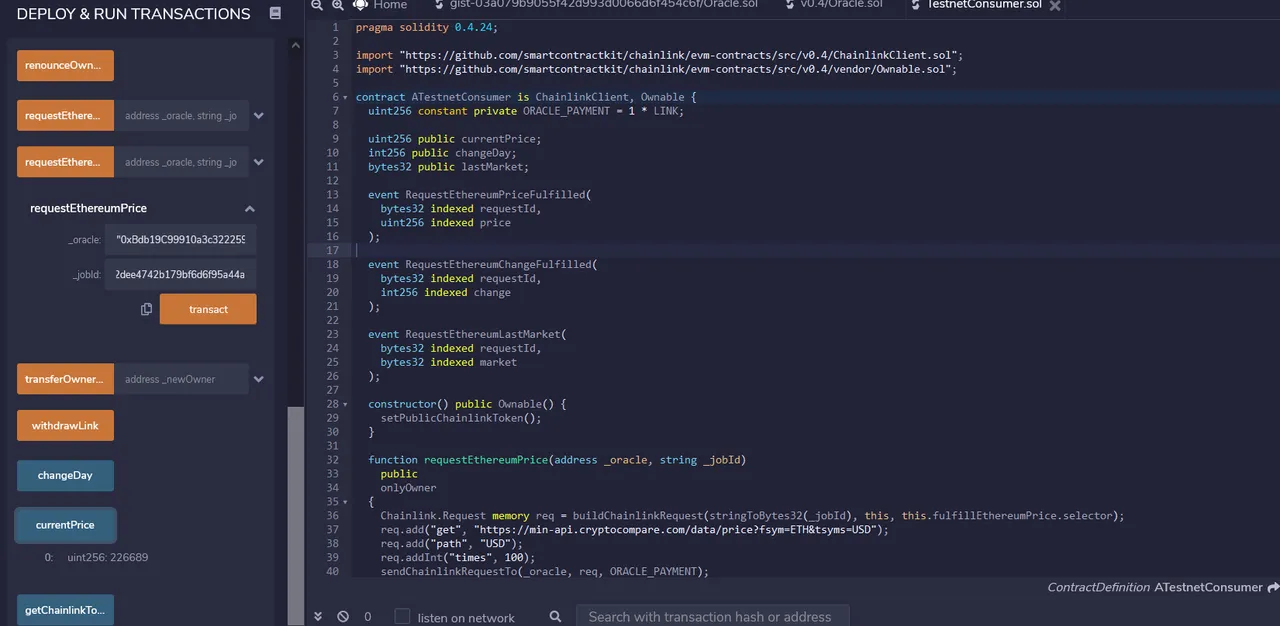1280x626 pixels.
Task: Click the cryptocompare URL req.add line
Action: point(634,529)
